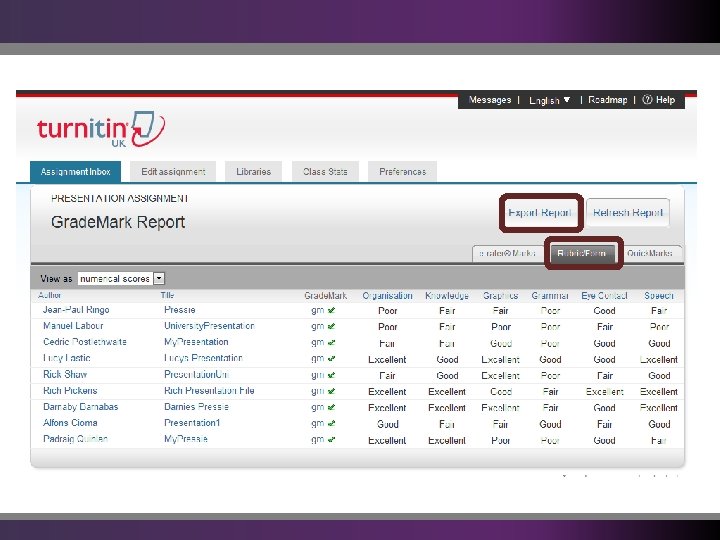Image resolution: width=720 pixels, height=540 pixels.
Task: Open author Jean-Paul Ringo
Action: [76, 310]
